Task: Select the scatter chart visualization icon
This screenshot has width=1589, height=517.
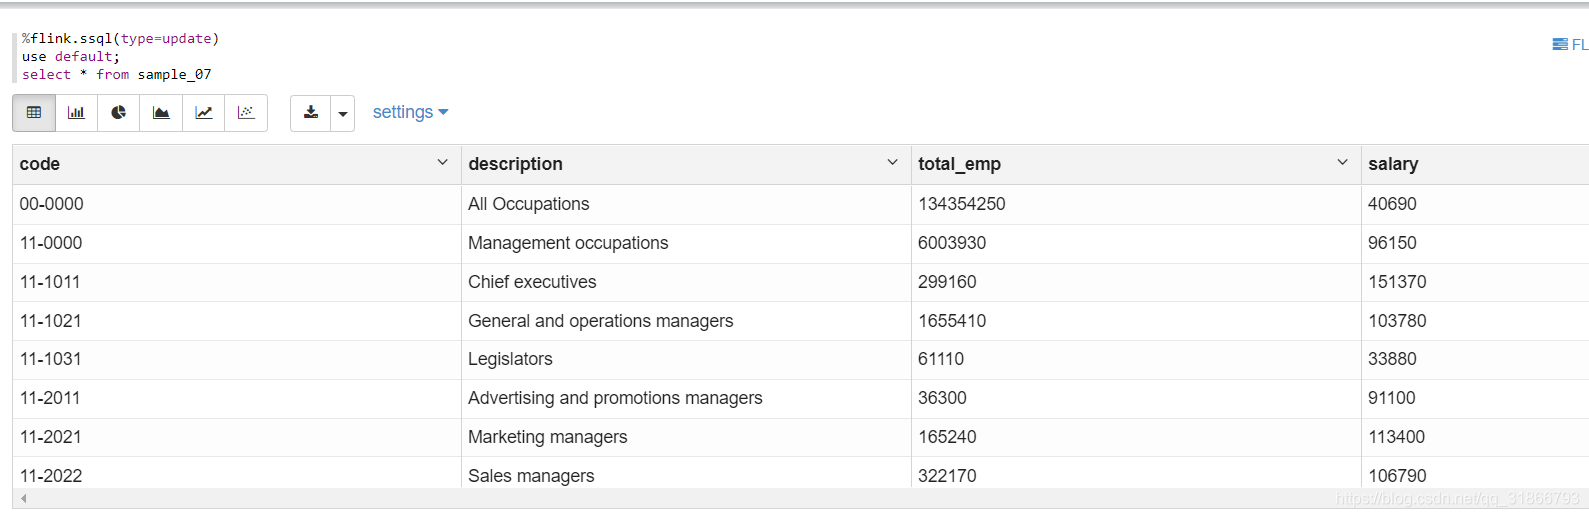Action: point(246,113)
